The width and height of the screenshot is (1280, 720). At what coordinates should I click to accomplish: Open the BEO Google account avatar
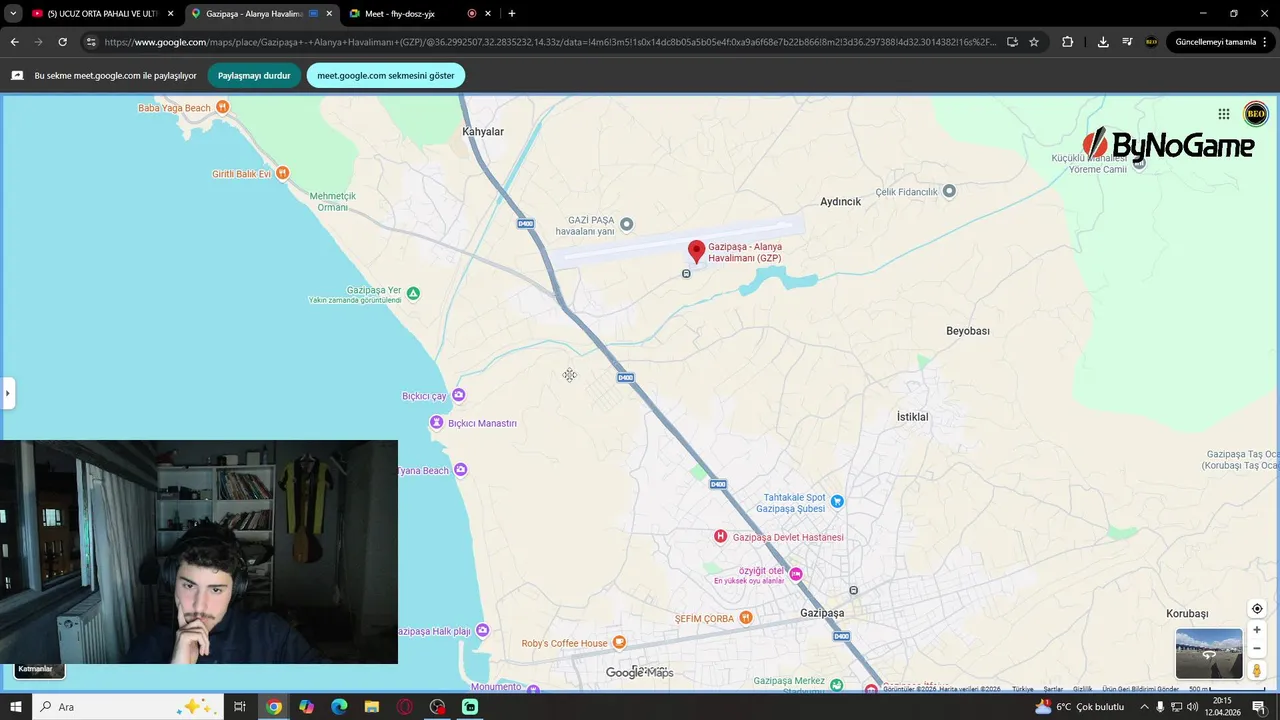pos(1256,114)
